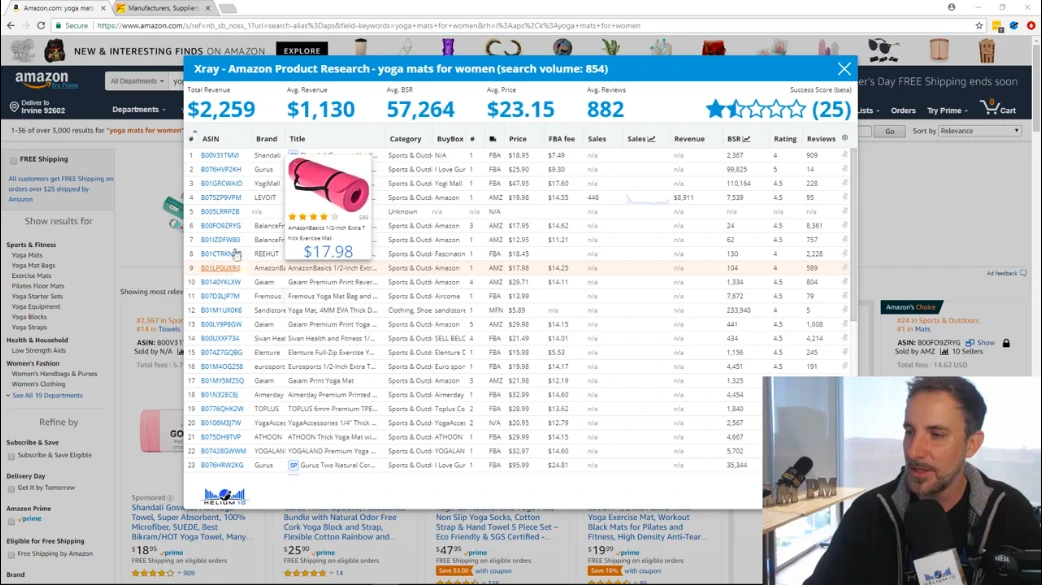Switch to the Manufacturers, Suppliers browser tab
Screen dimensions: 1042x585
click(x=160, y=8)
